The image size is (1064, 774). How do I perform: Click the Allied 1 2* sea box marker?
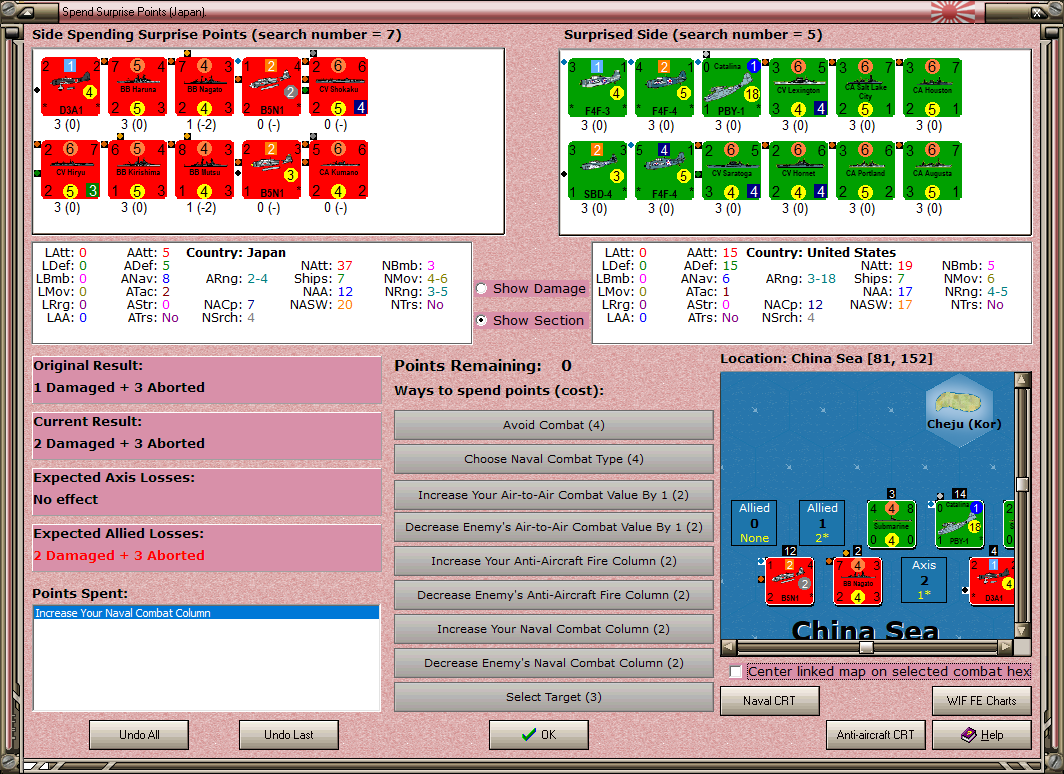[x=822, y=523]
